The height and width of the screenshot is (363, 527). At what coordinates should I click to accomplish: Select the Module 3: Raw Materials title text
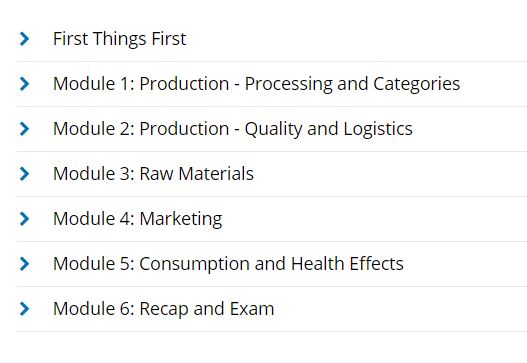pyautogui.click(x=154, y=174)
